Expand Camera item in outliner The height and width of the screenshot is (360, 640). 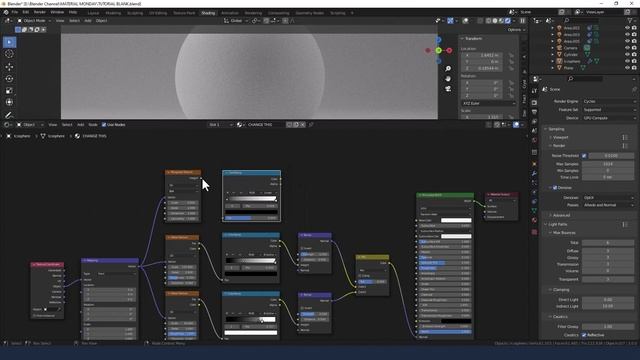(553, 48)
